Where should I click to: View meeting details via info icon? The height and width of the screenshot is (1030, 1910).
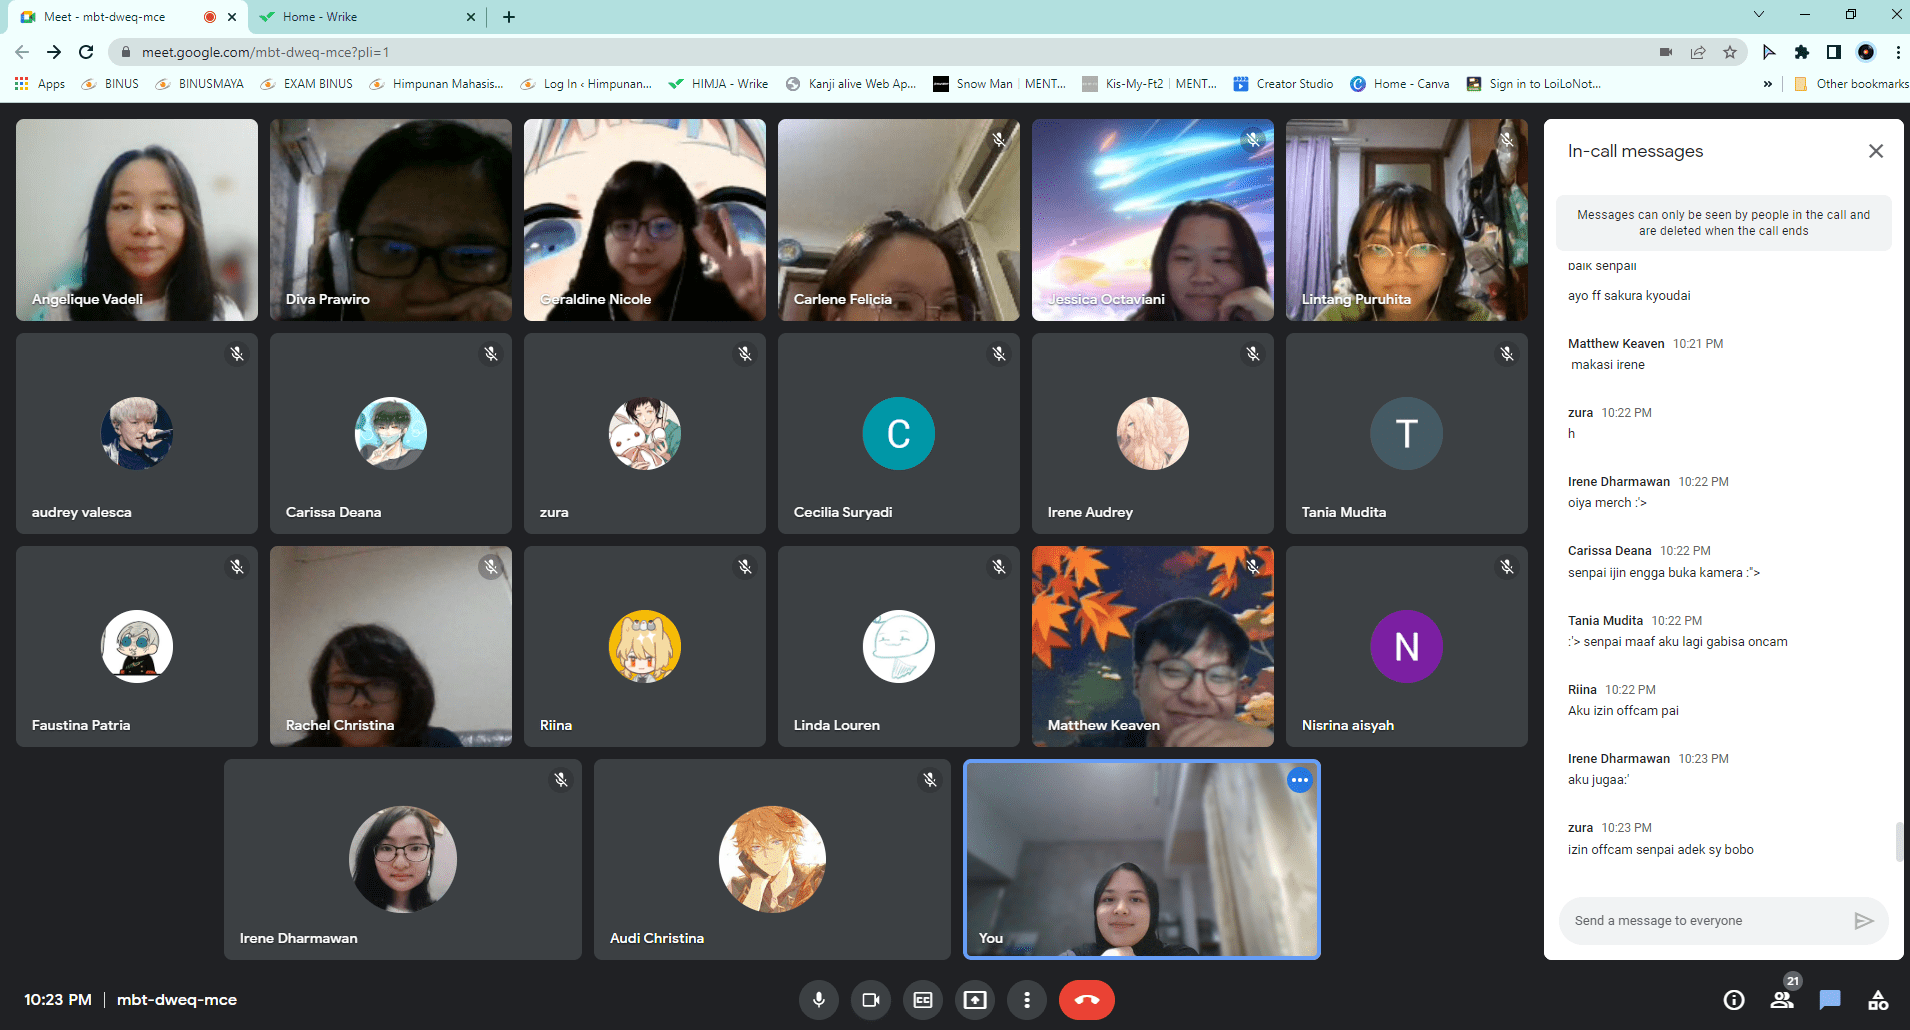(x=1734, y=999)
